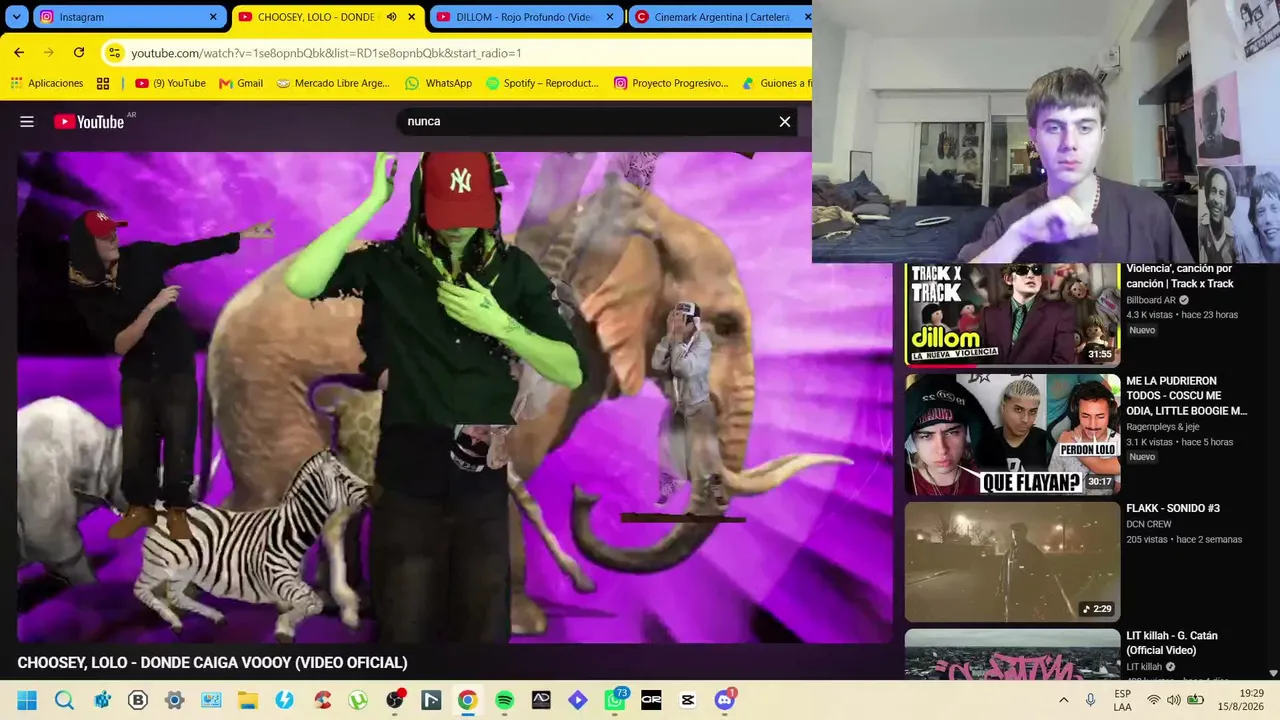Screen dimensions: 1280x720
Task: Open the FLAKK - SONIDO #3 thumbnail
Action: (x=1012, y=562)
